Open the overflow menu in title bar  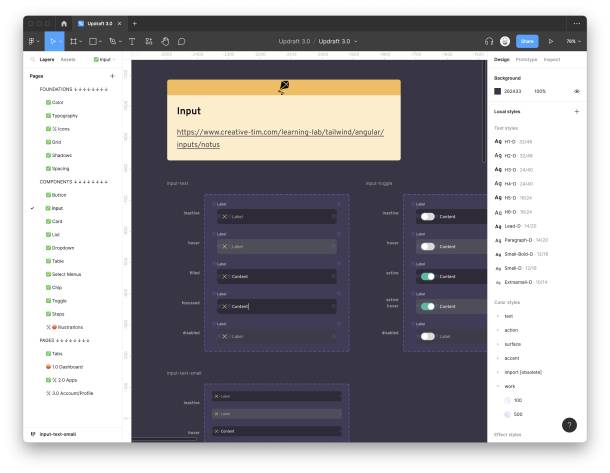click(577, 23)
